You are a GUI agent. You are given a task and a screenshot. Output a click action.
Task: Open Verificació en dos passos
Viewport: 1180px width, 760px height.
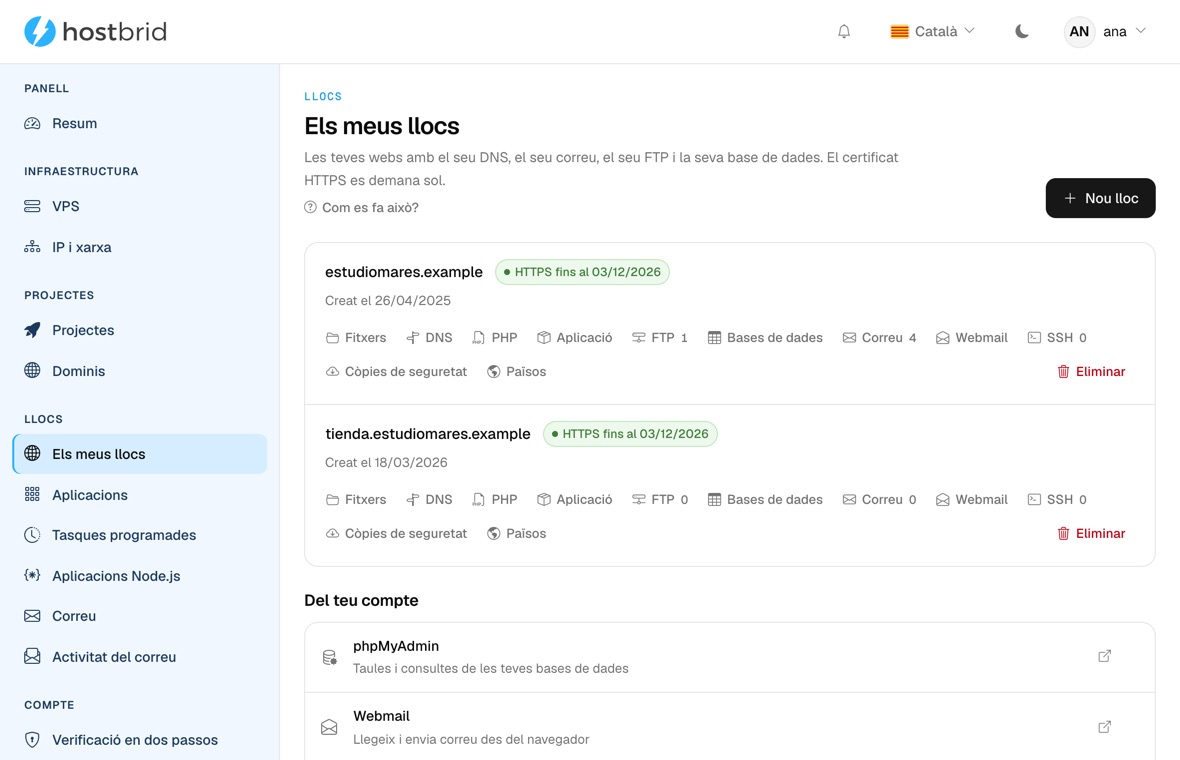click(x=140, y=740)
